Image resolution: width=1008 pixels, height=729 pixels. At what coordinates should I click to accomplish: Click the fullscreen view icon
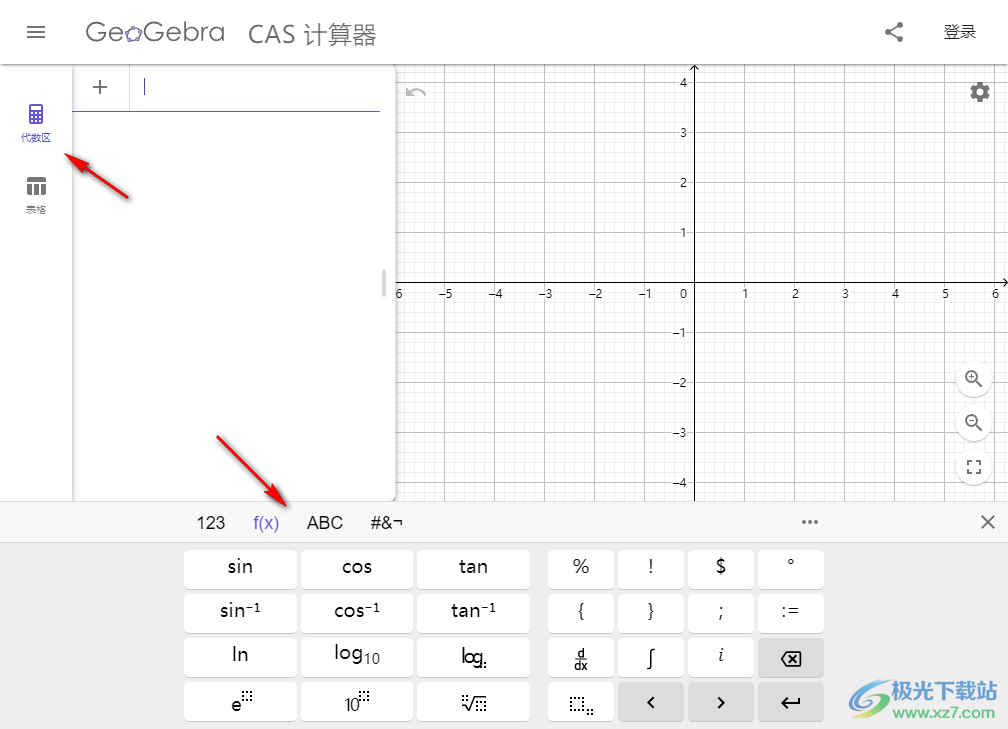[973, 466]
